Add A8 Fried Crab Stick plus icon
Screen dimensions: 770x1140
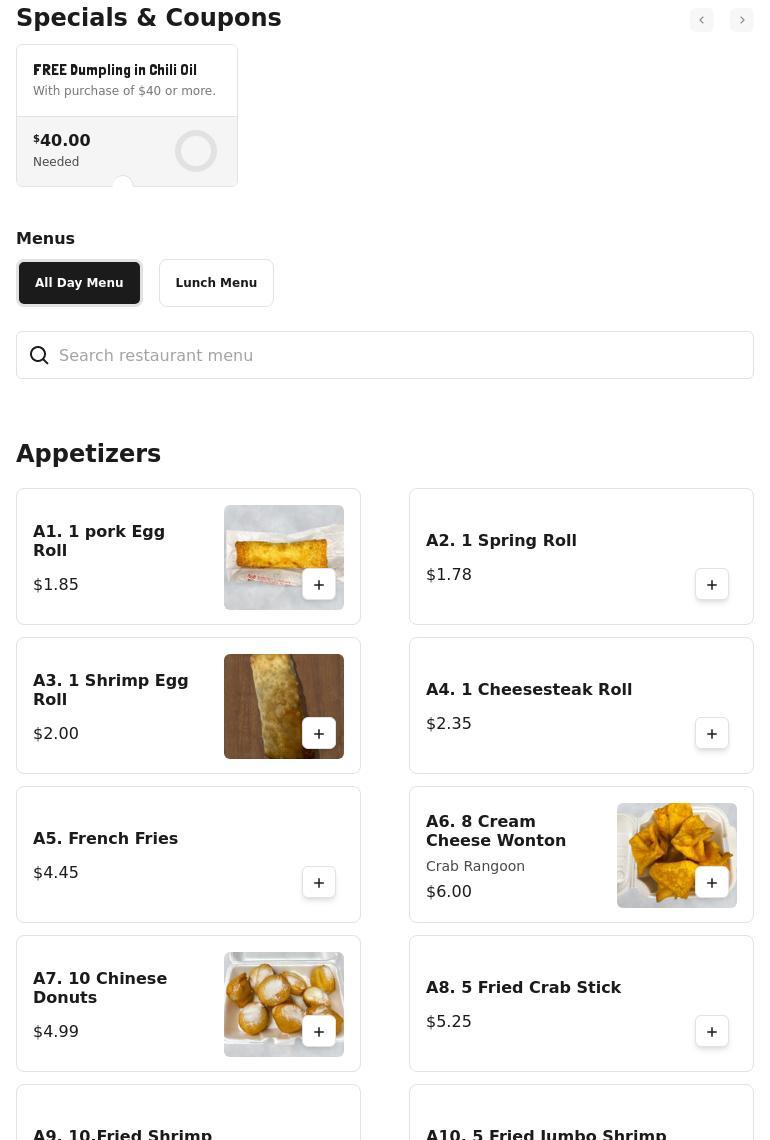tap(712, 1032)
